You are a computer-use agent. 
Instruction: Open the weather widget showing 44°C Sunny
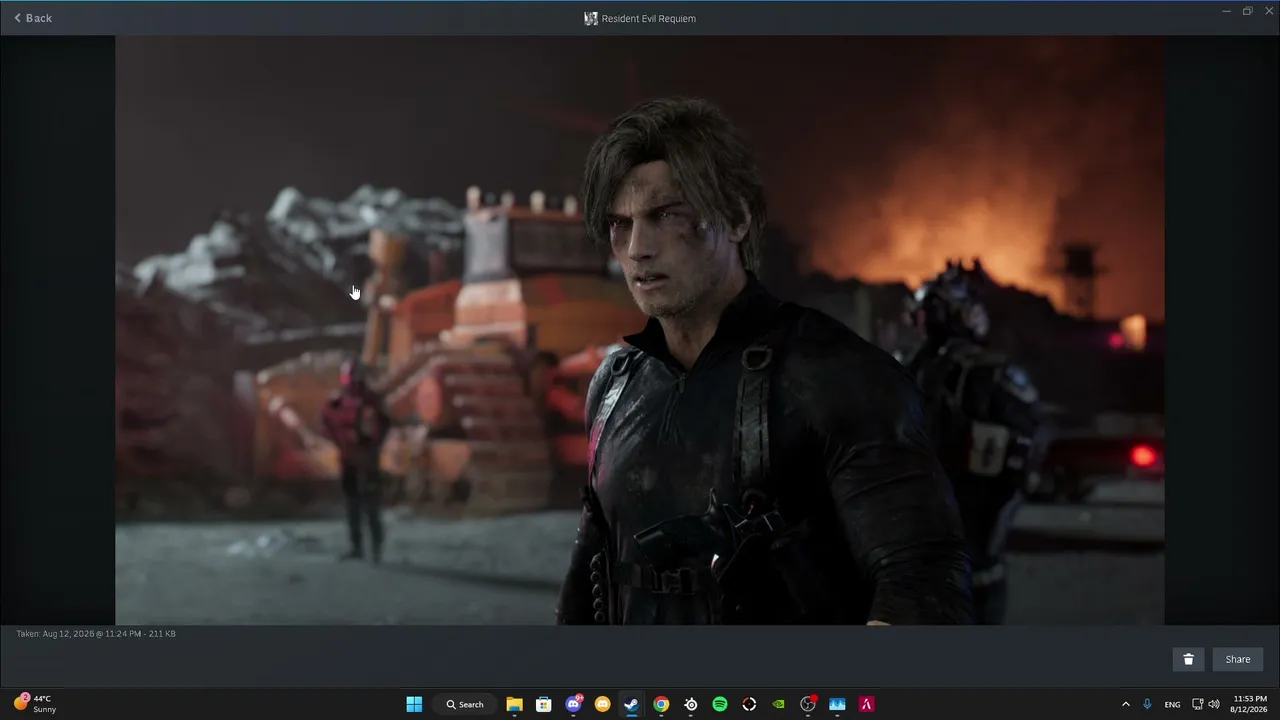click(x=35, y=704)
